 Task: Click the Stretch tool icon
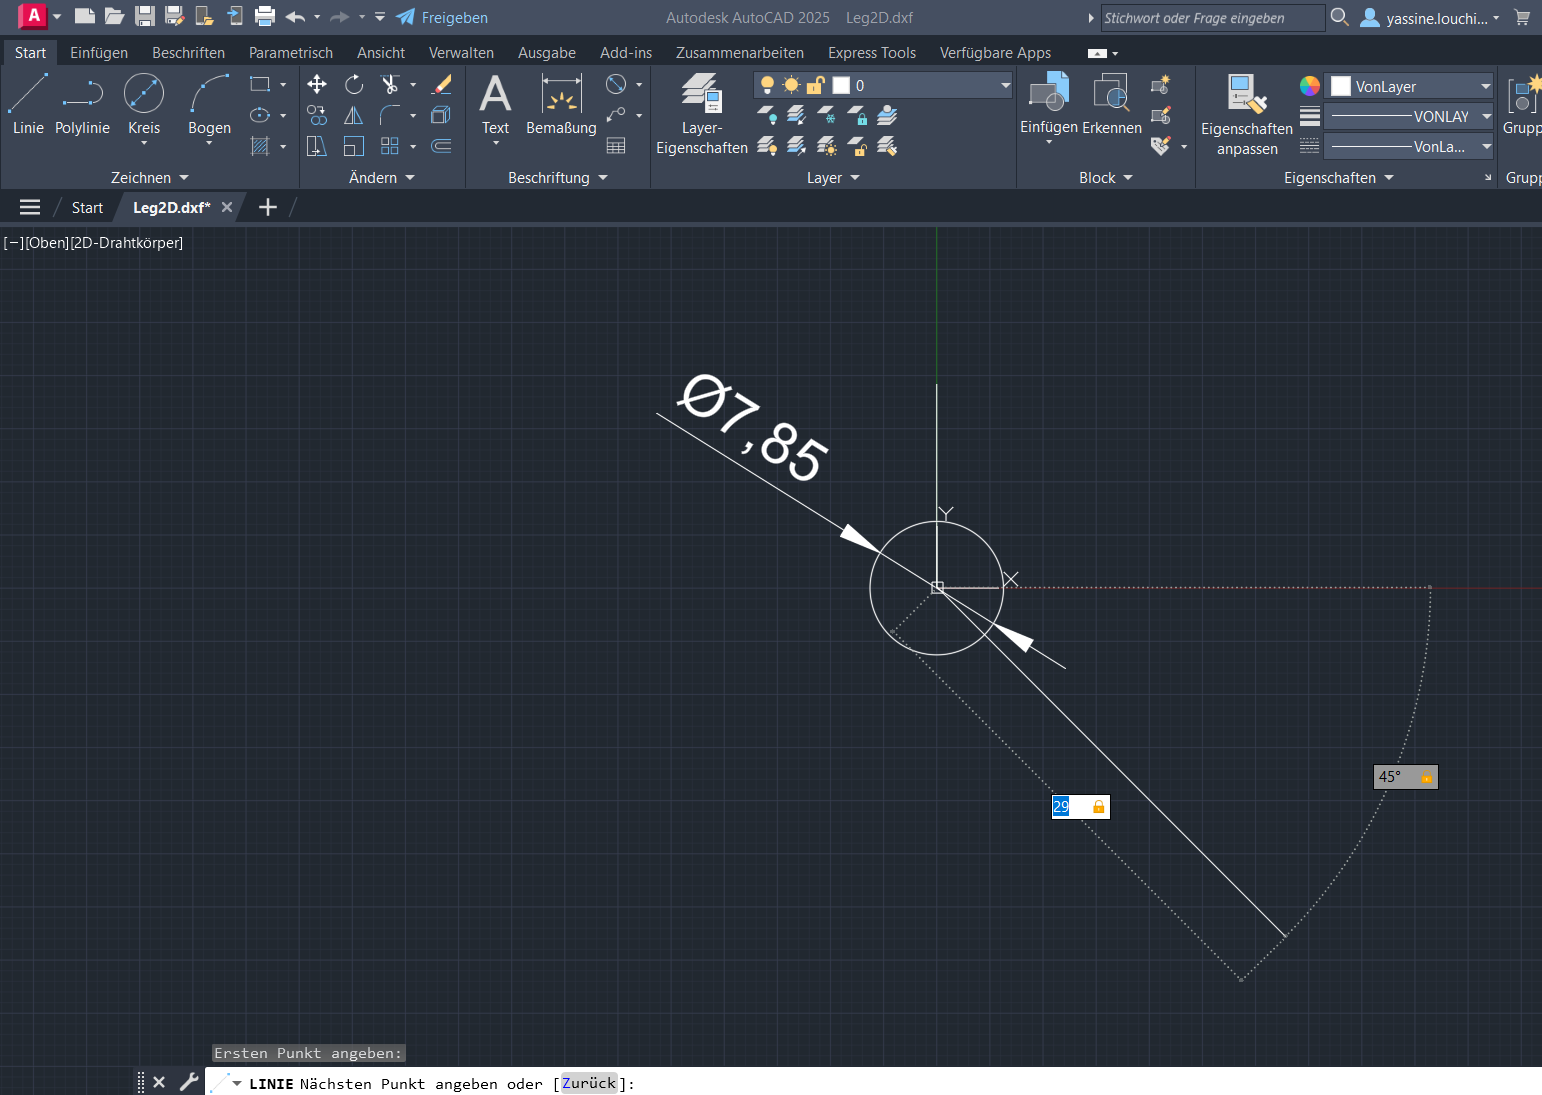pos(317,146)
